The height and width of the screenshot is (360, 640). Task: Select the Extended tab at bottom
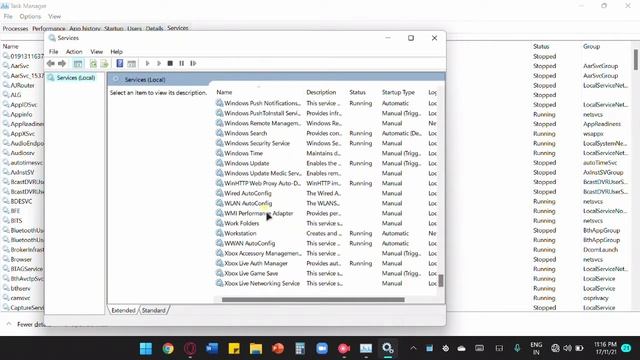click(x=123, y=310)
